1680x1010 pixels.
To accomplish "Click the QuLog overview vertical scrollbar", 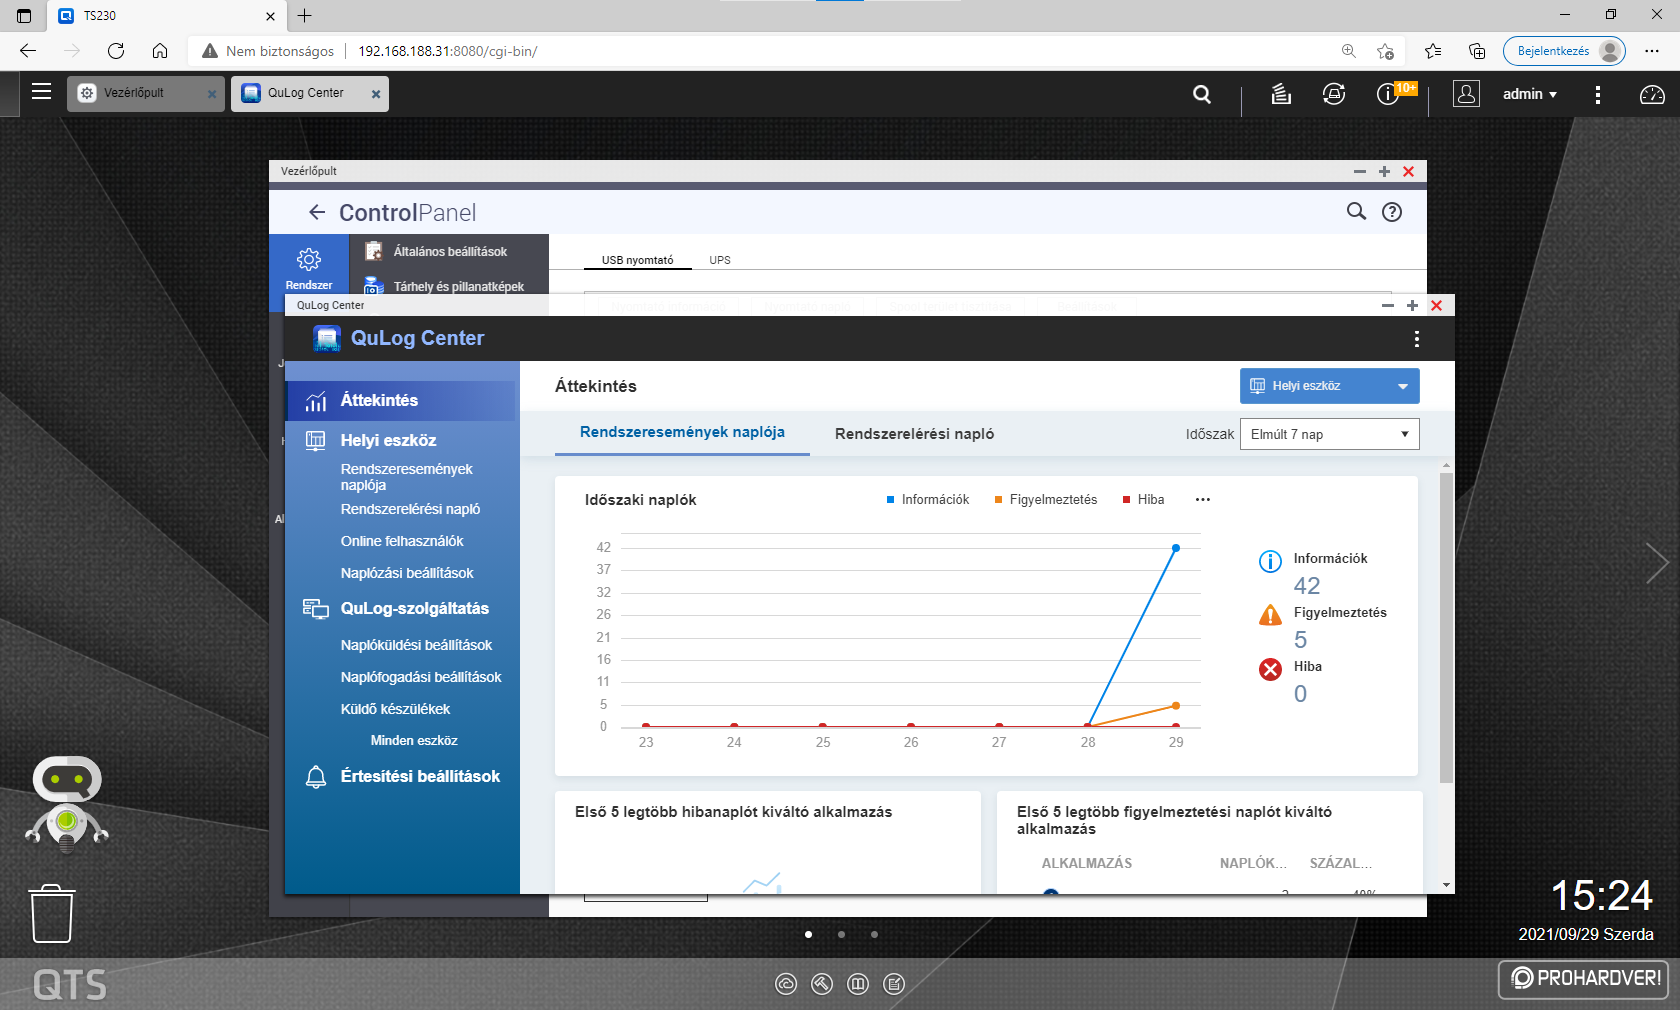I will pos(1446,628).
